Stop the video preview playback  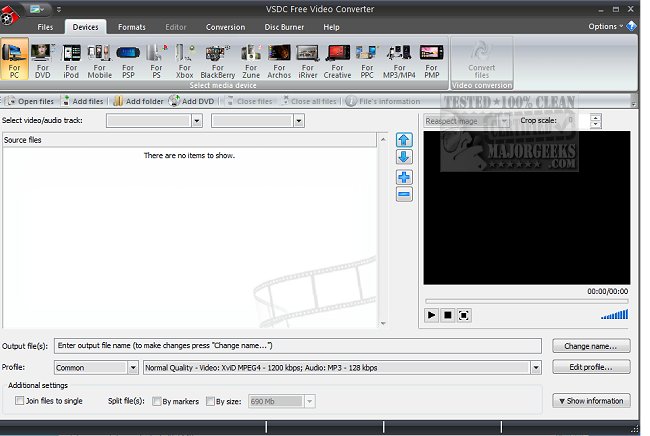pos(448,315)
